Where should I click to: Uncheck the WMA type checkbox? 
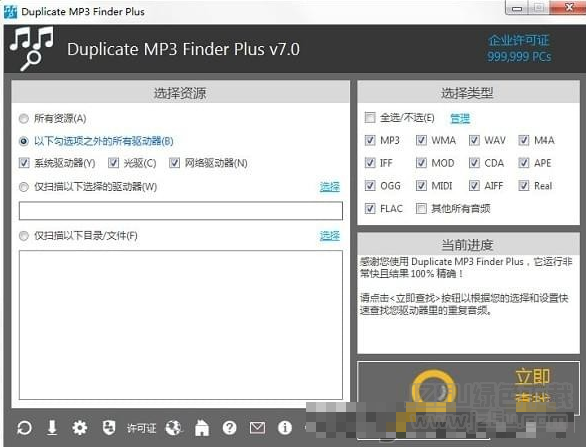pos(421,140)
